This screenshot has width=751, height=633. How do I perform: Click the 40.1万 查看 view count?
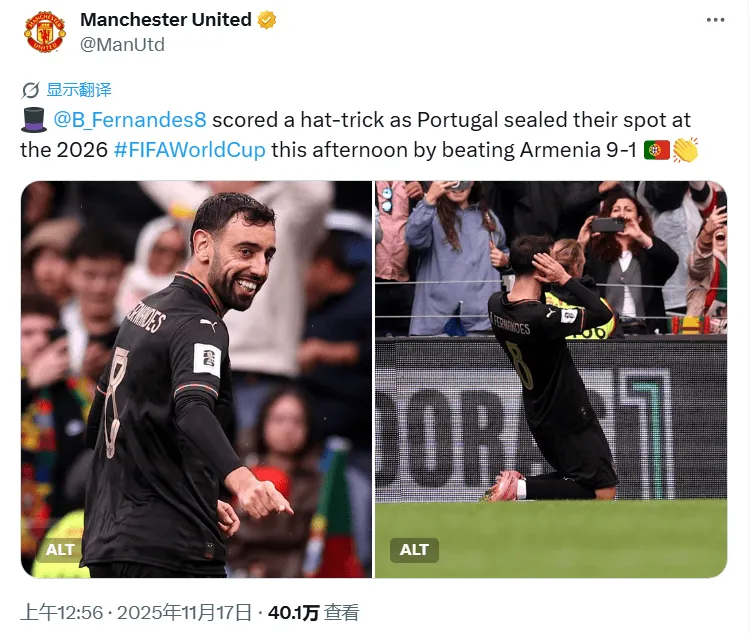coord(313,612)
